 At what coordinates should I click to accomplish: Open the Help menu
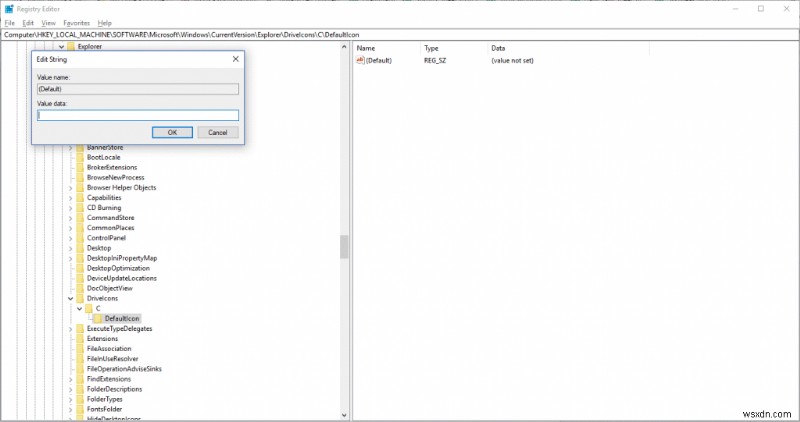click(105, 23)
